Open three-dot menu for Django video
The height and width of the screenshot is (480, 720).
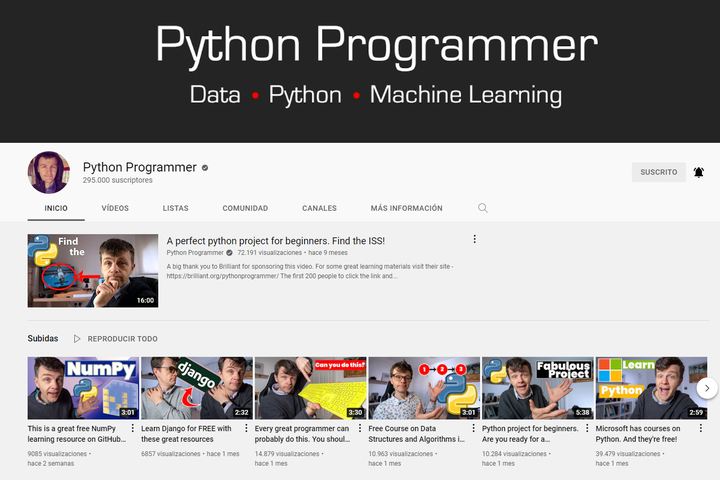246,428
